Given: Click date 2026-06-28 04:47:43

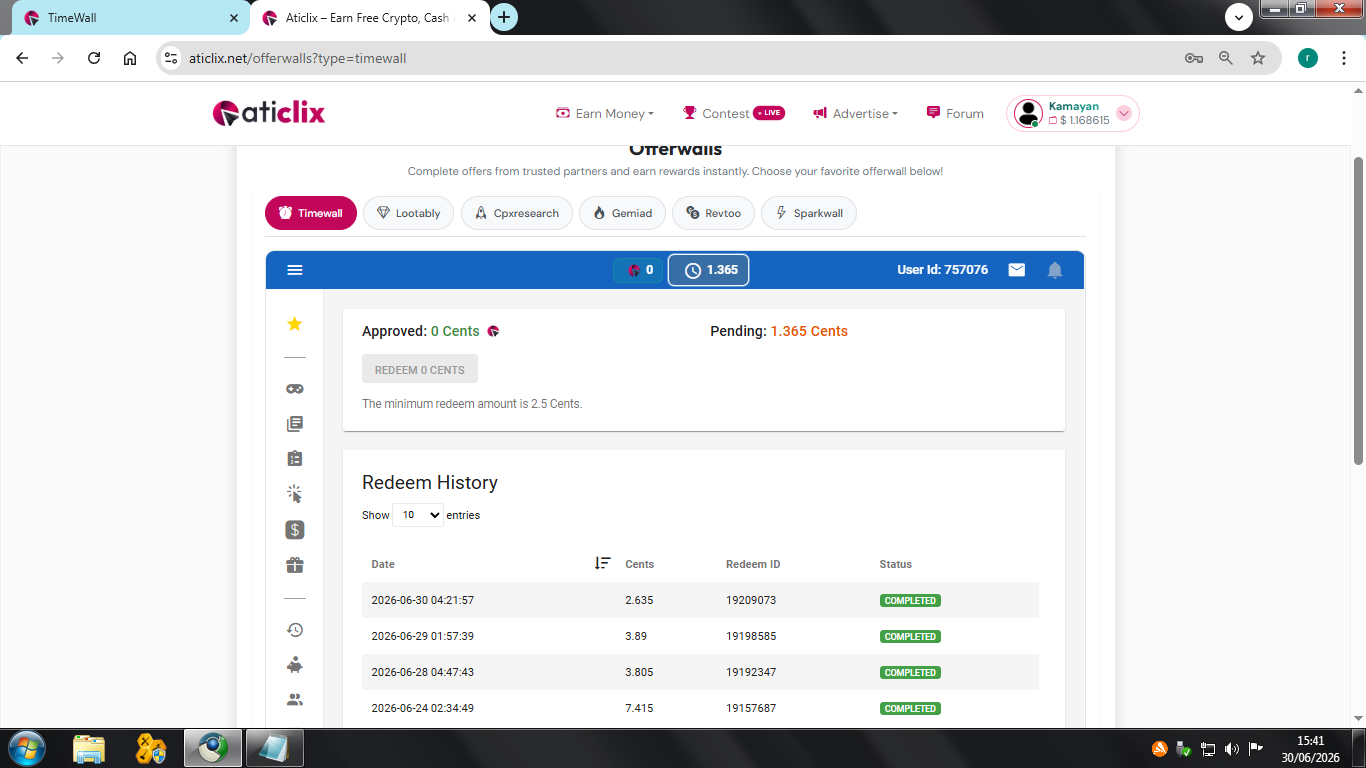Looking at the screenshot, I should (422, 673).
